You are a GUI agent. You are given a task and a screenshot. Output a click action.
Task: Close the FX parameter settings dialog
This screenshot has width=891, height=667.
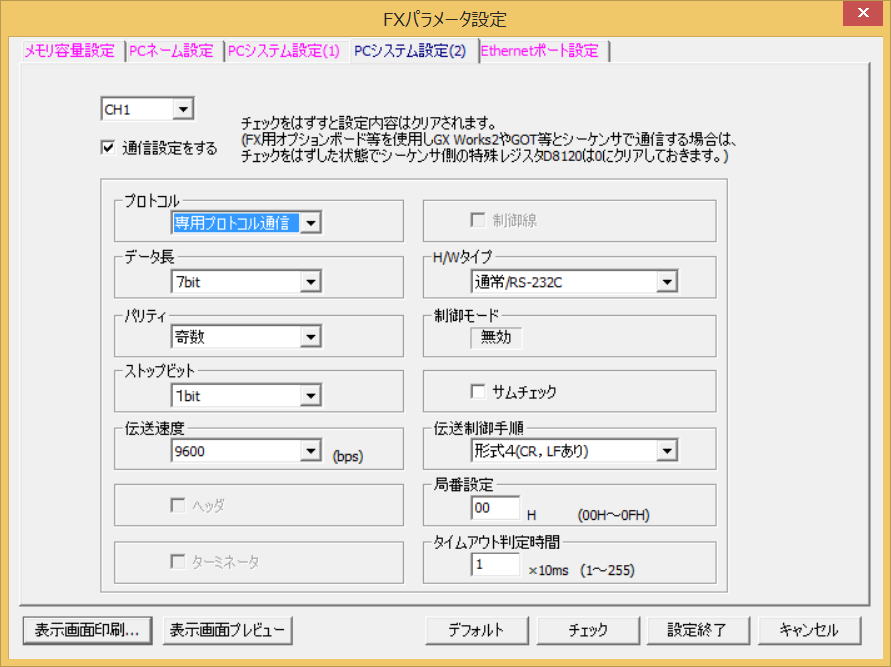(858, 17)
